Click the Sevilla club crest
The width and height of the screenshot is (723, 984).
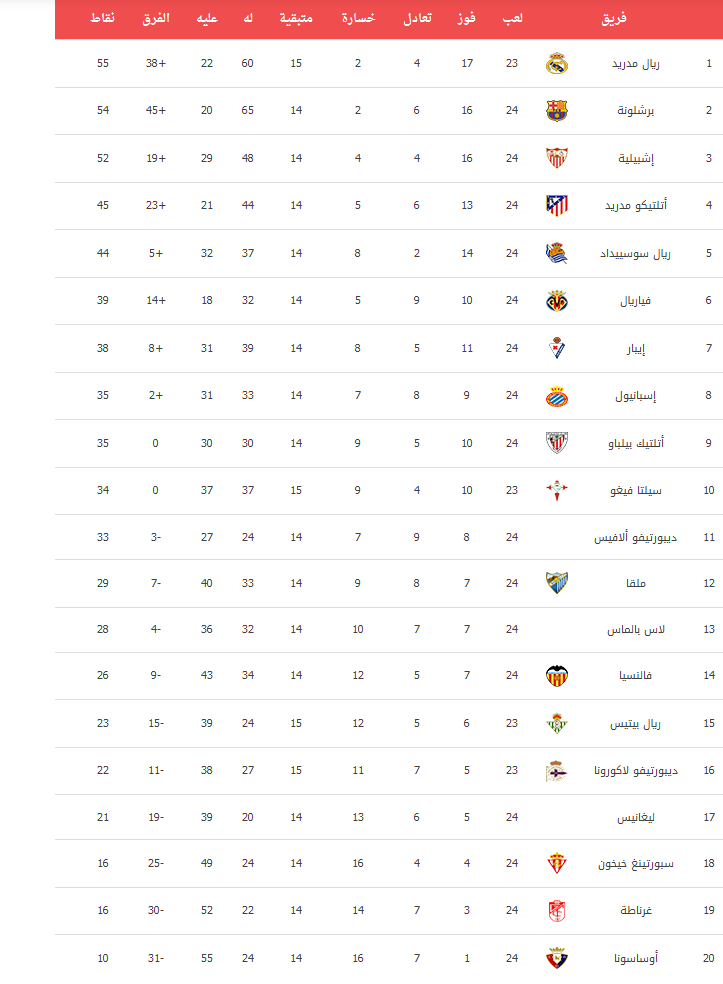pos(557,158)
